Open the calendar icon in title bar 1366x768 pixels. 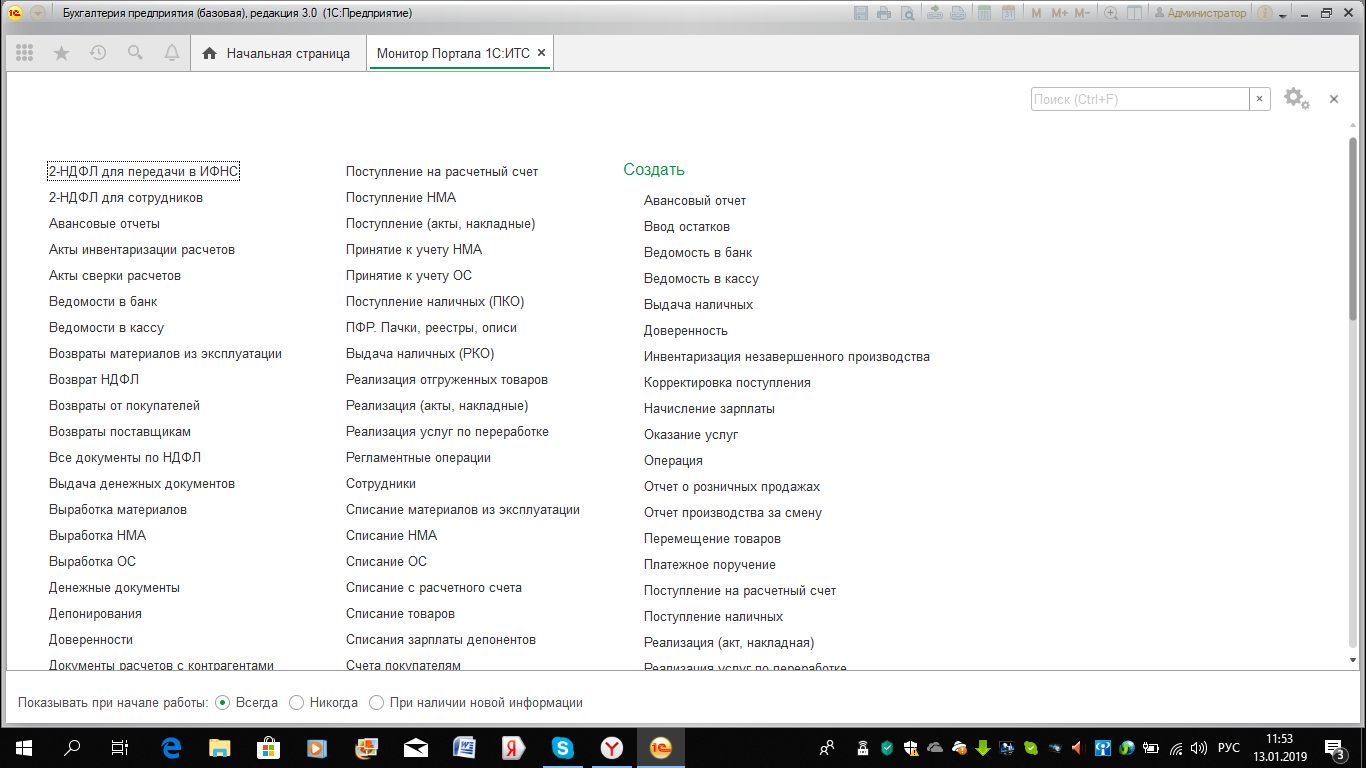1008,13
